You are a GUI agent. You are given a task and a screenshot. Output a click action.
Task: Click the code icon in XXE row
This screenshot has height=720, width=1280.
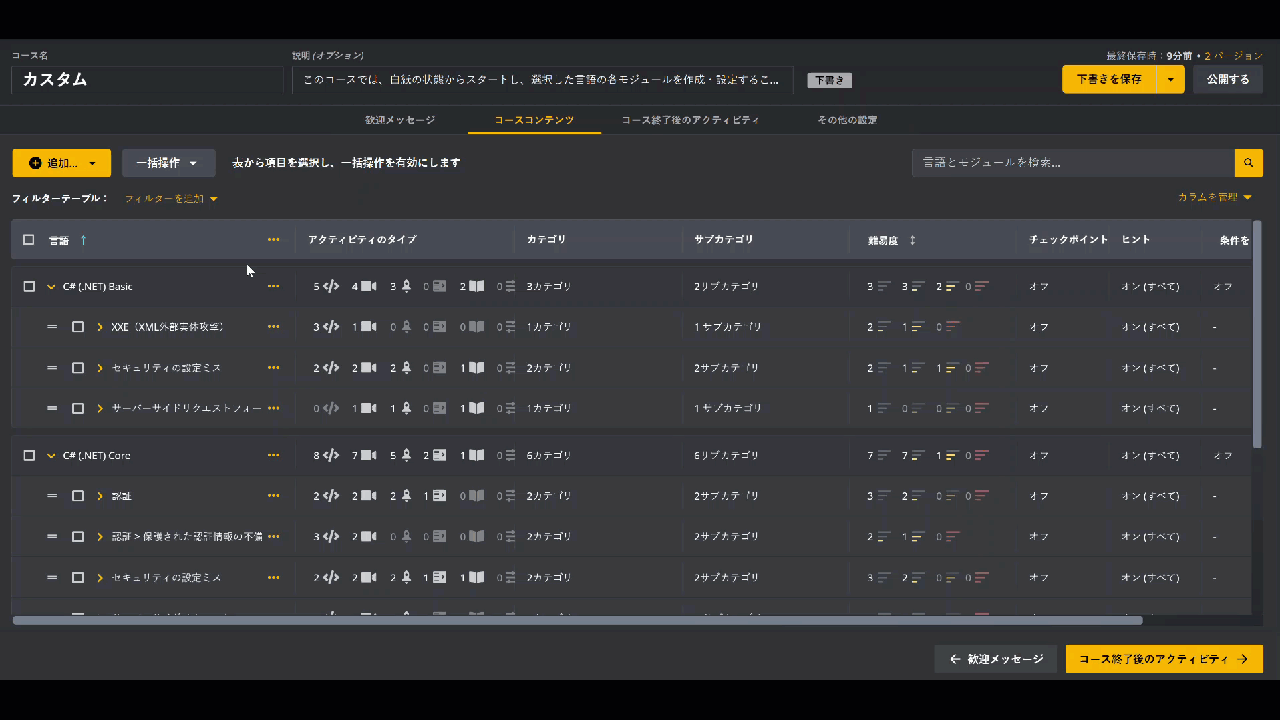332,327
